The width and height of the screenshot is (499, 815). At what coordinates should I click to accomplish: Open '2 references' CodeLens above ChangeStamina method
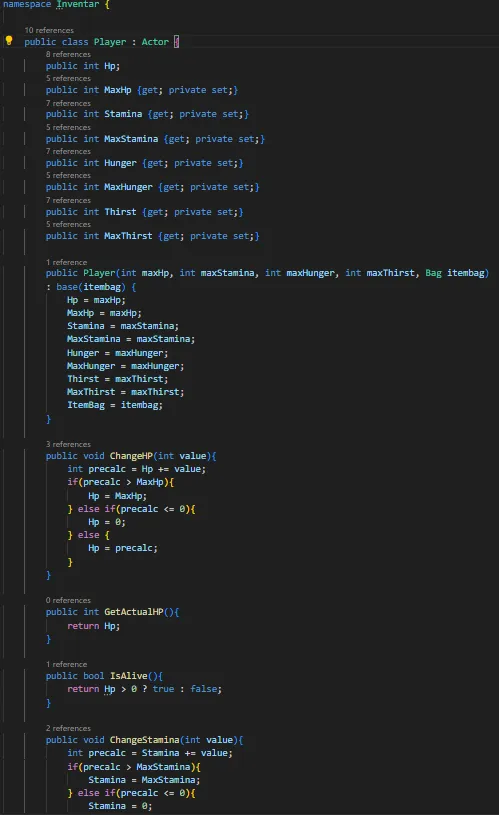coord(68,728)
